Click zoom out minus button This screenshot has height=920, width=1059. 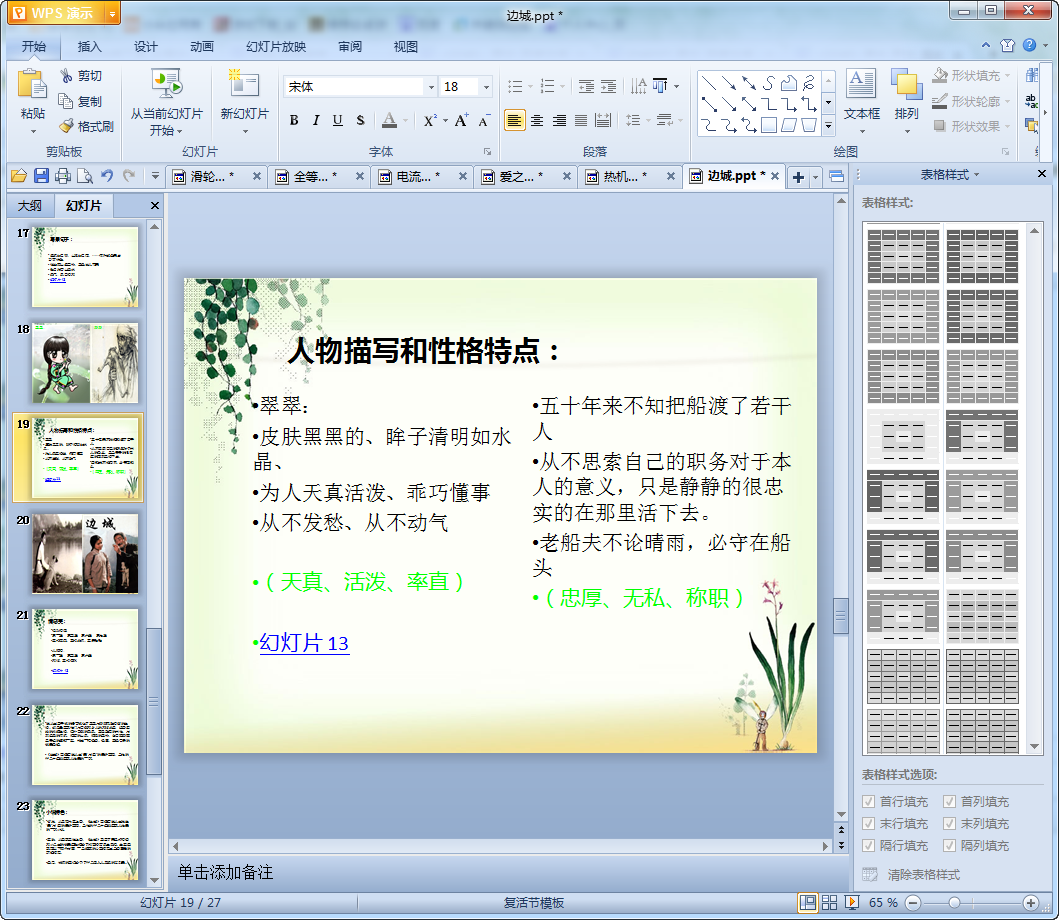(x=912, y=902)
